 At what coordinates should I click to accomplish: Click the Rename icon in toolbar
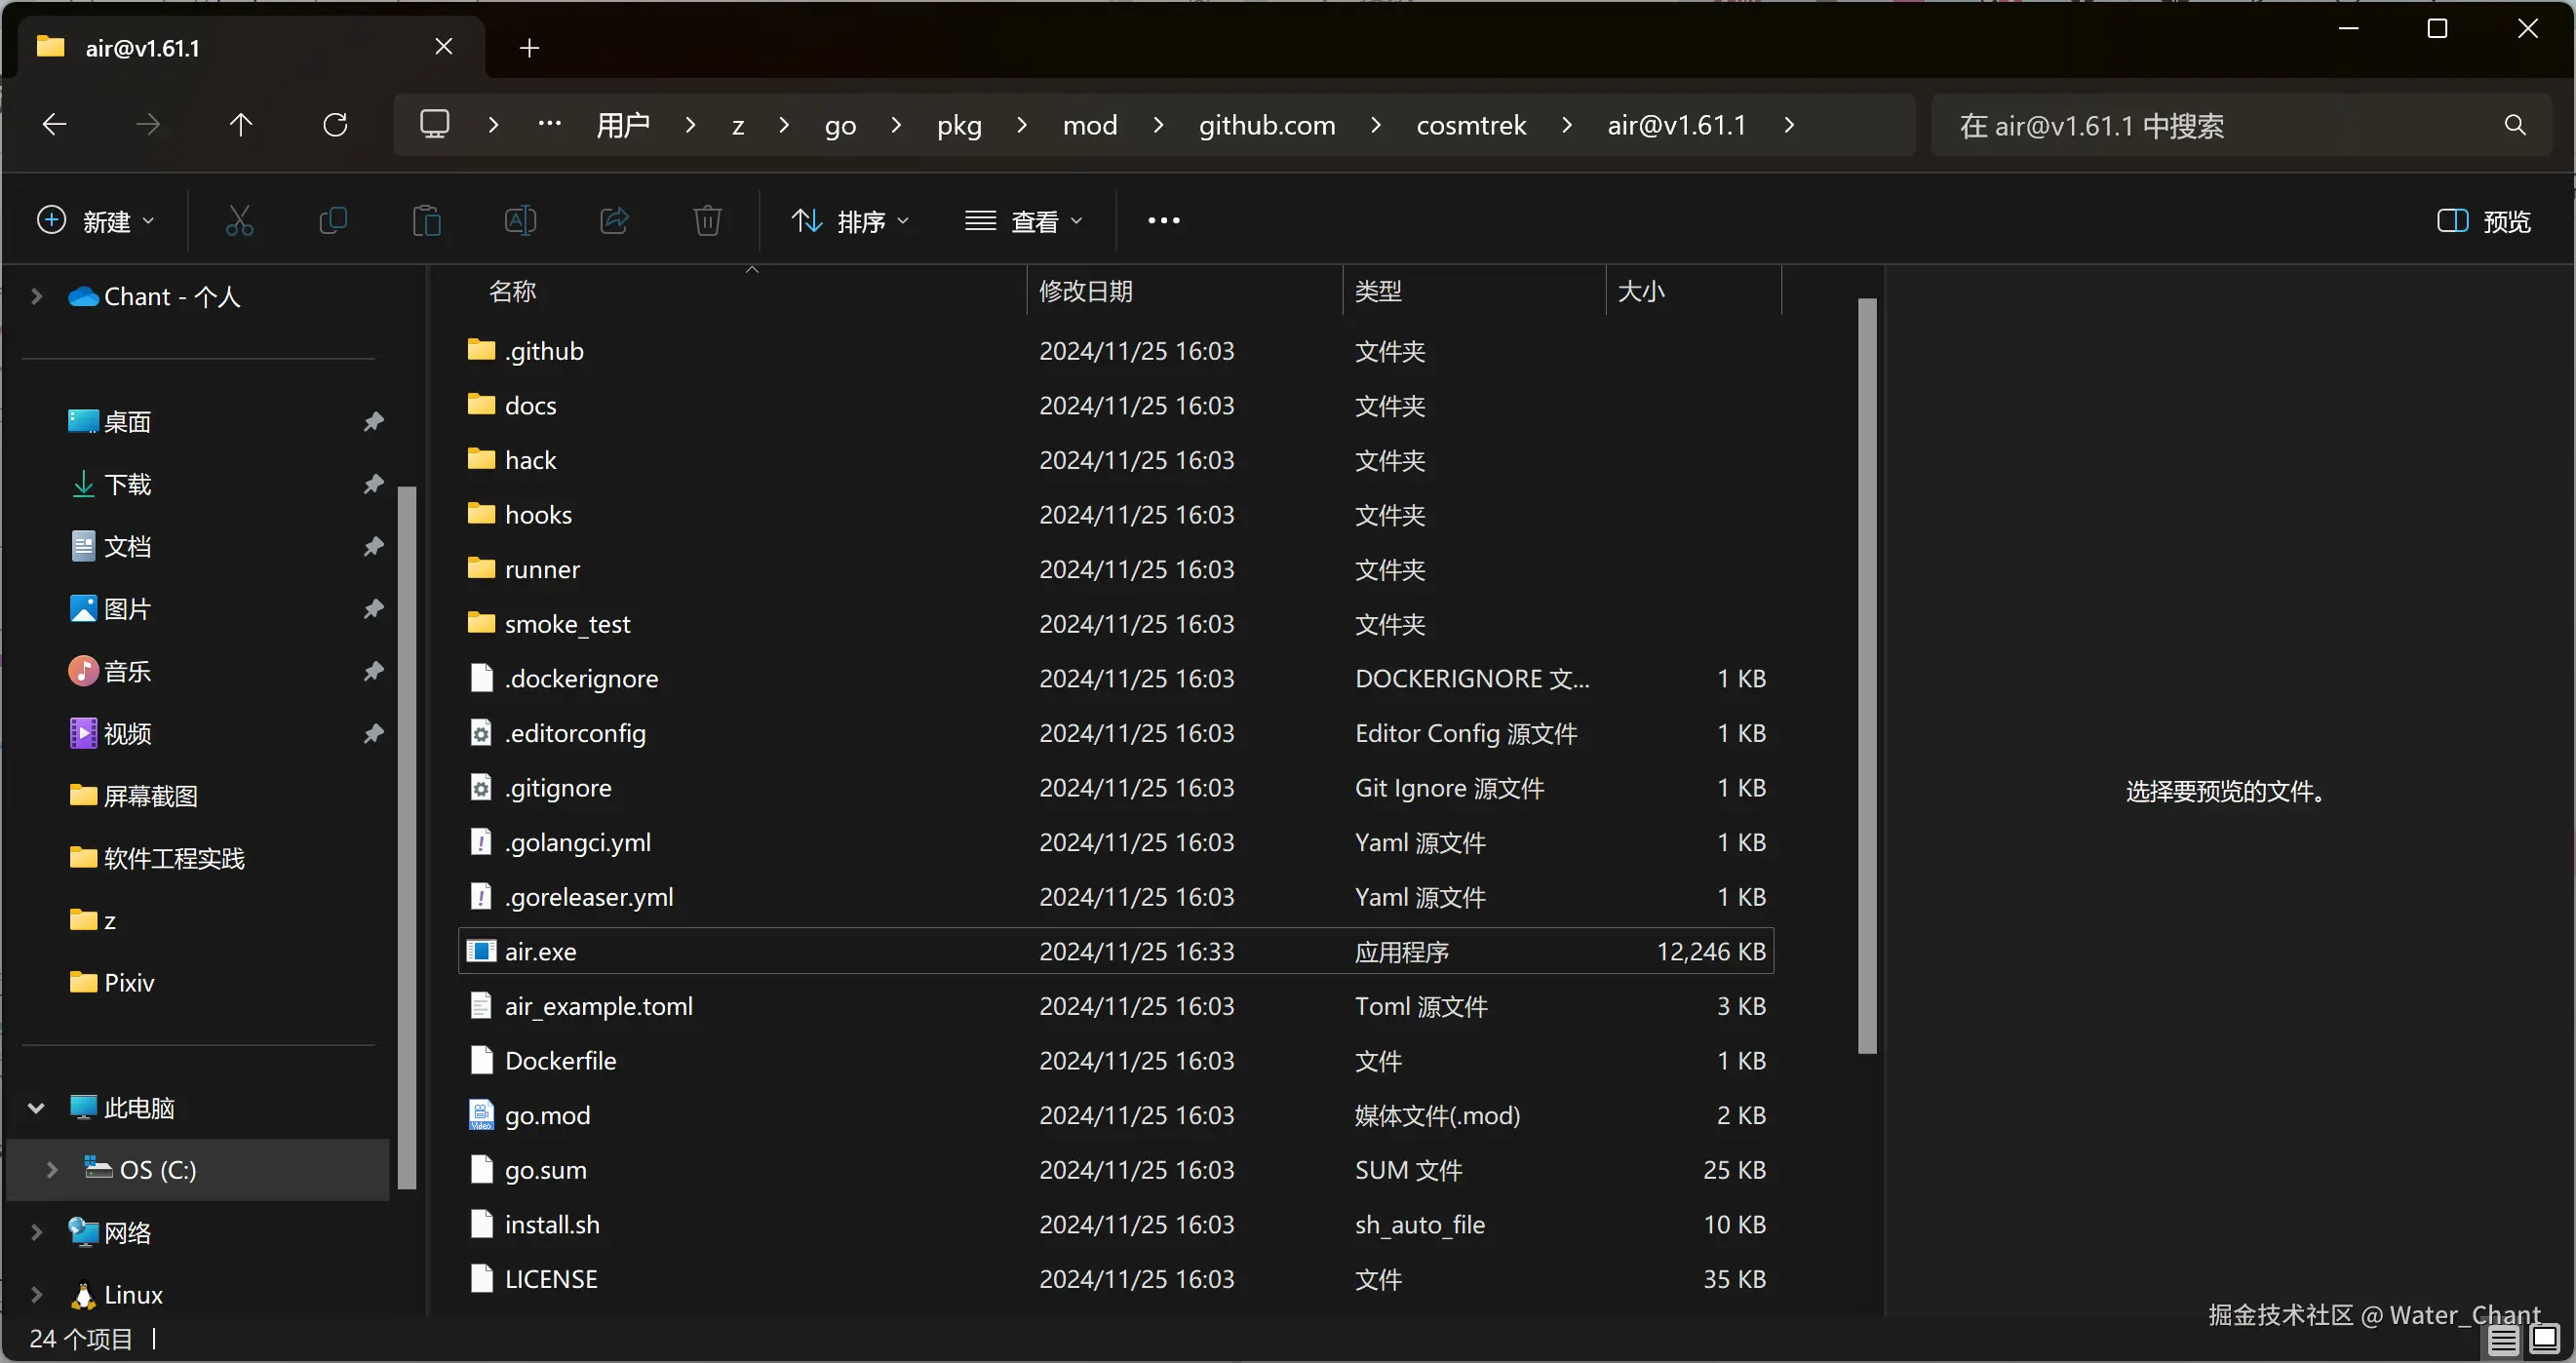click(520, 220)
